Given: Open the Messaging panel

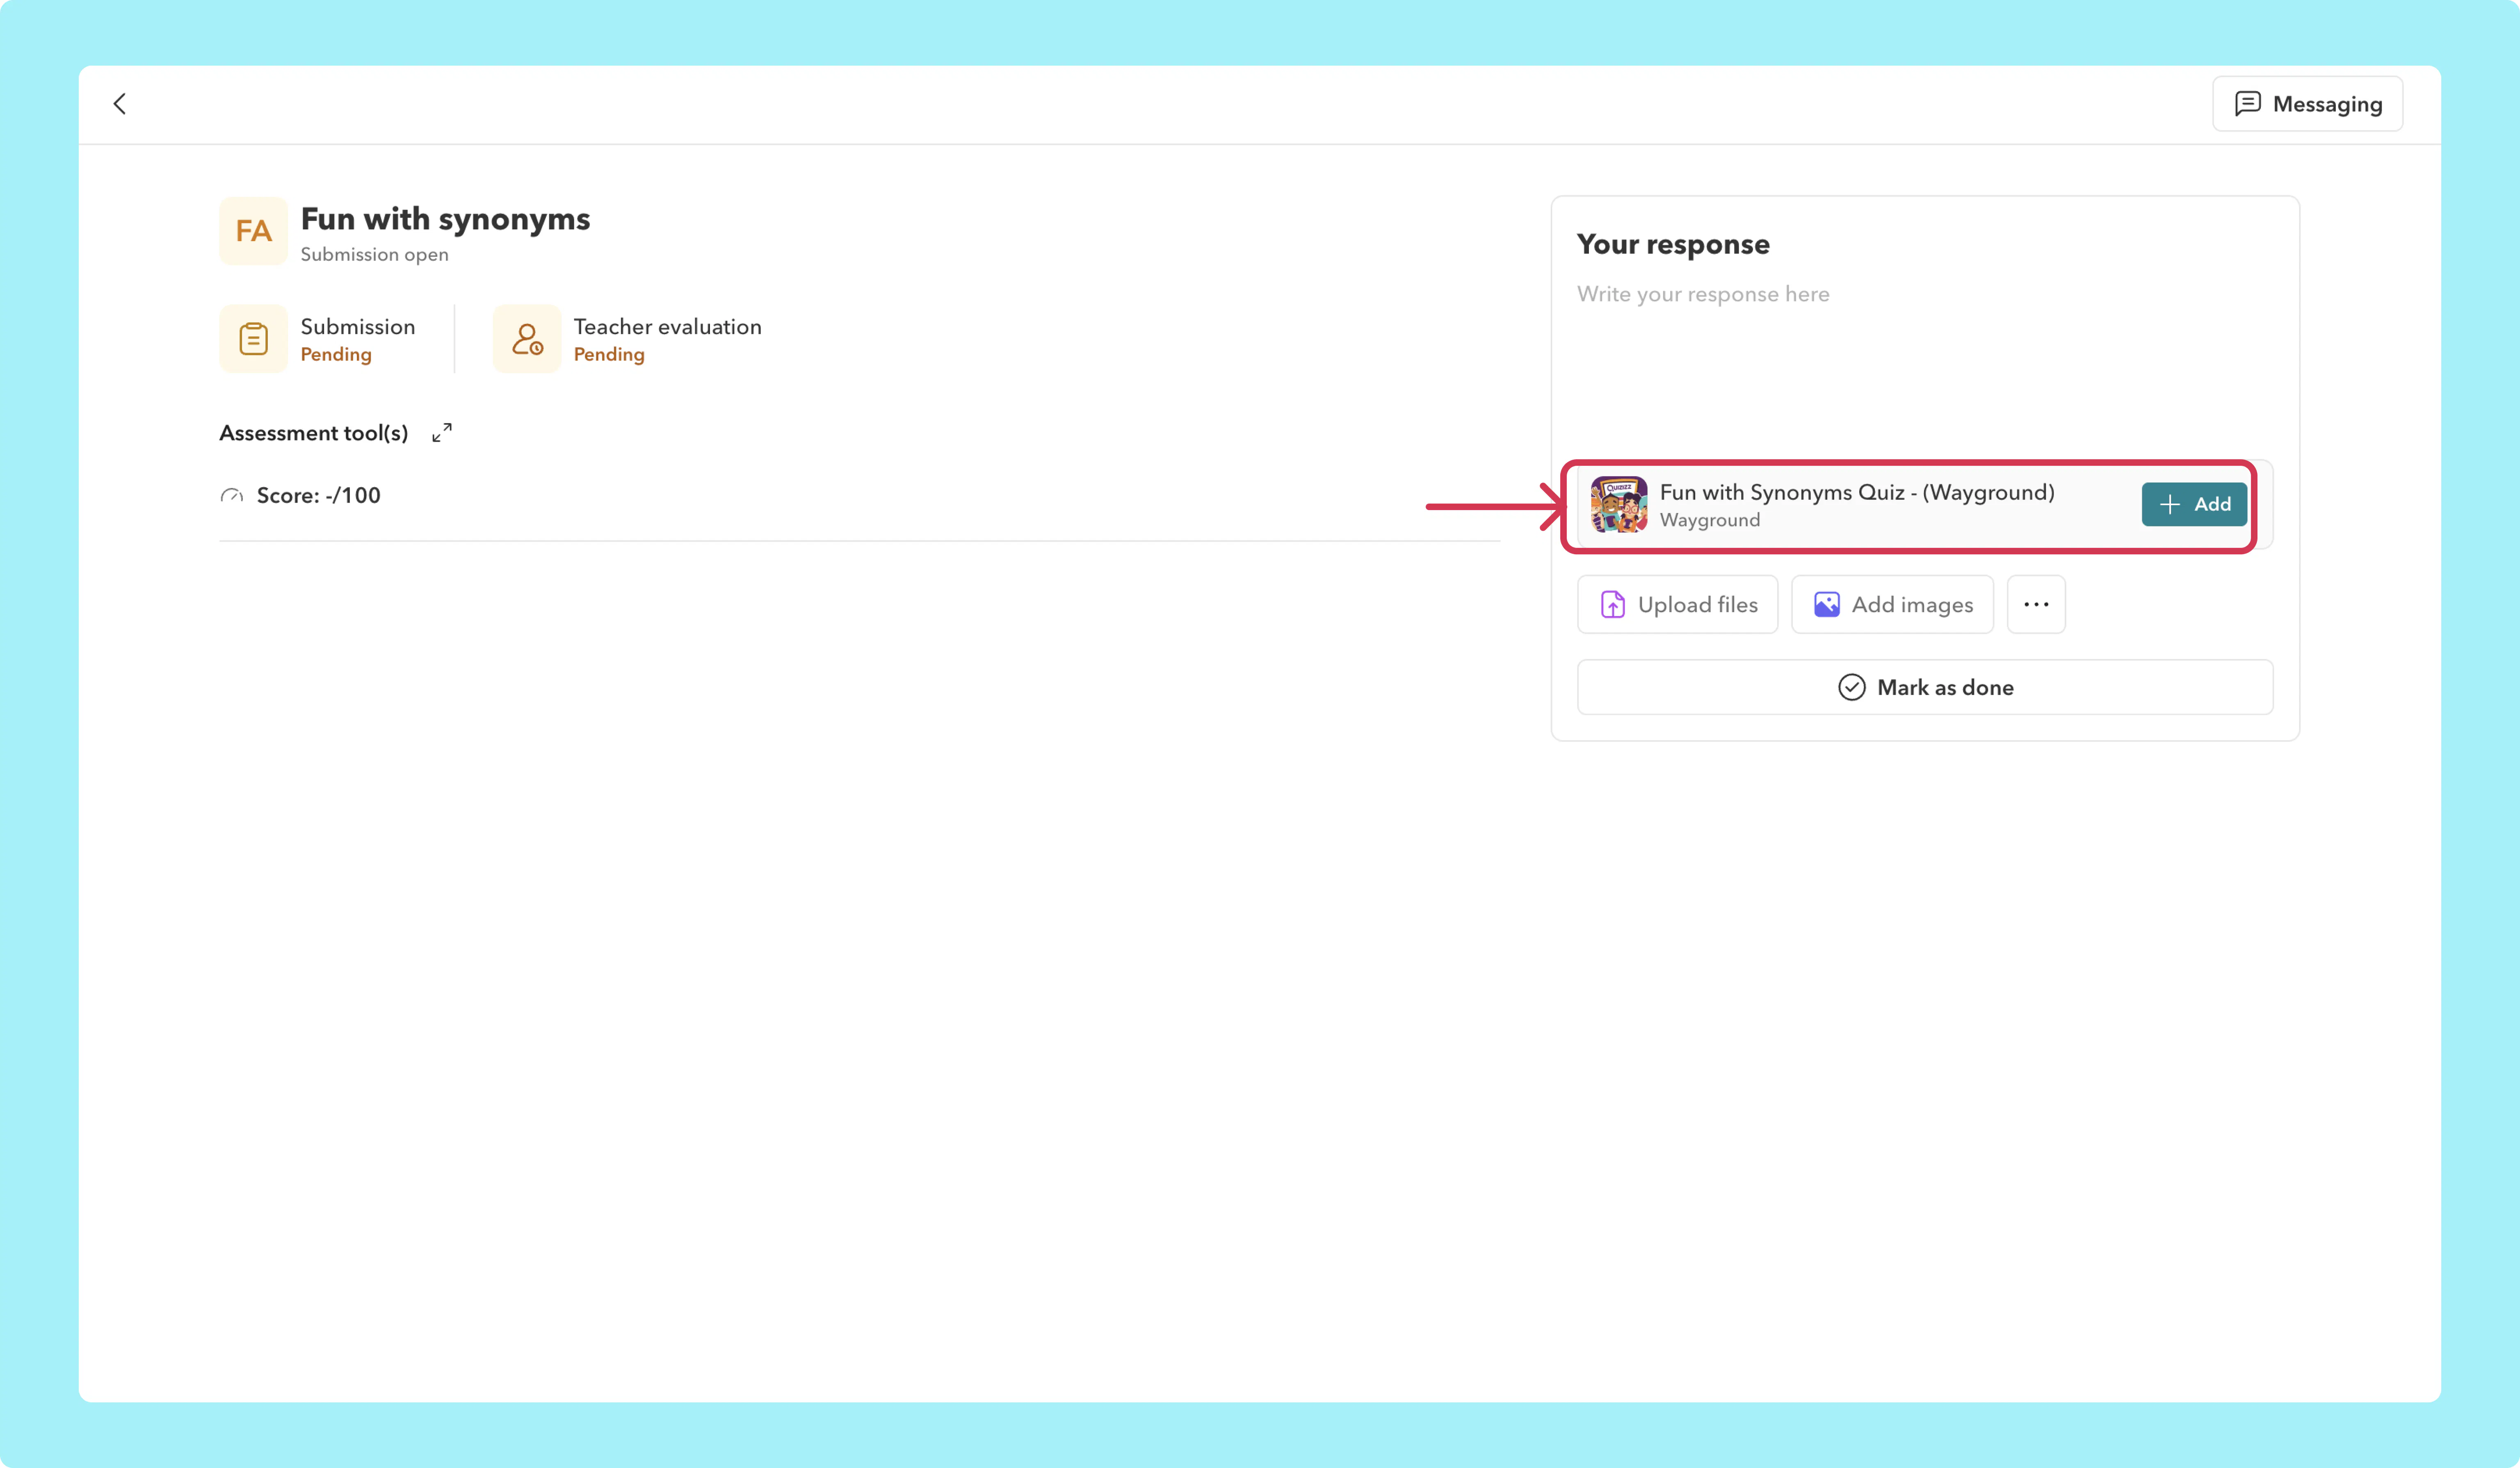Looking at the screenshot, I should click(2307, 104).
